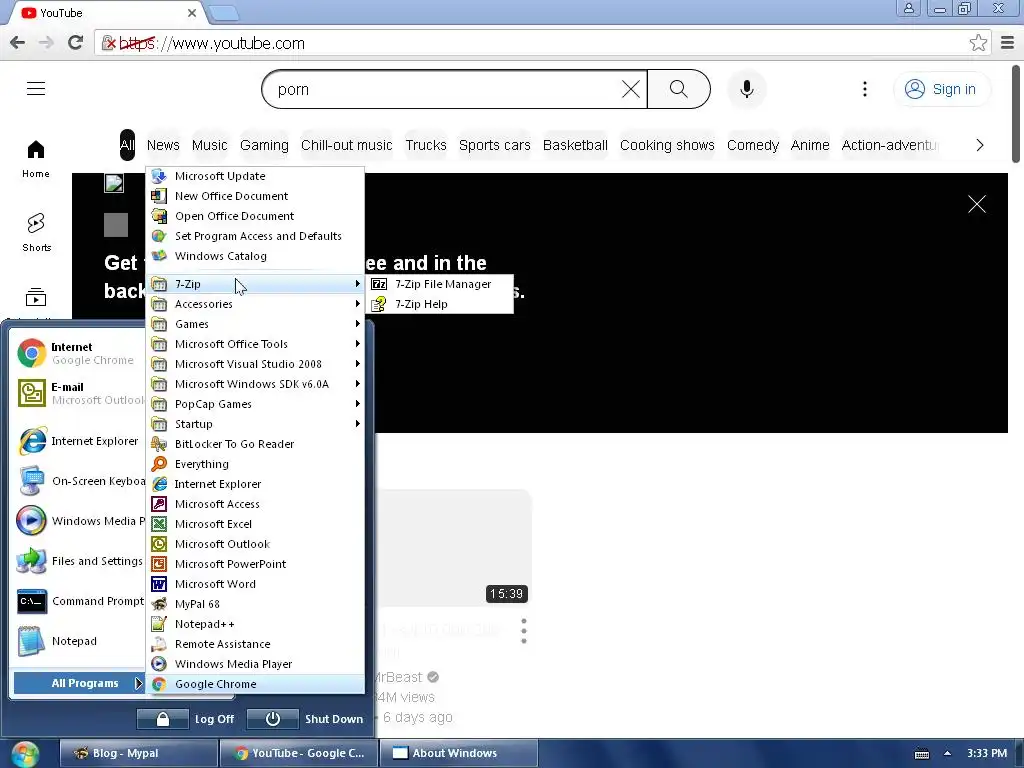
Task: Open Shorts in YouTube sidebar
Action: (36, 232)
